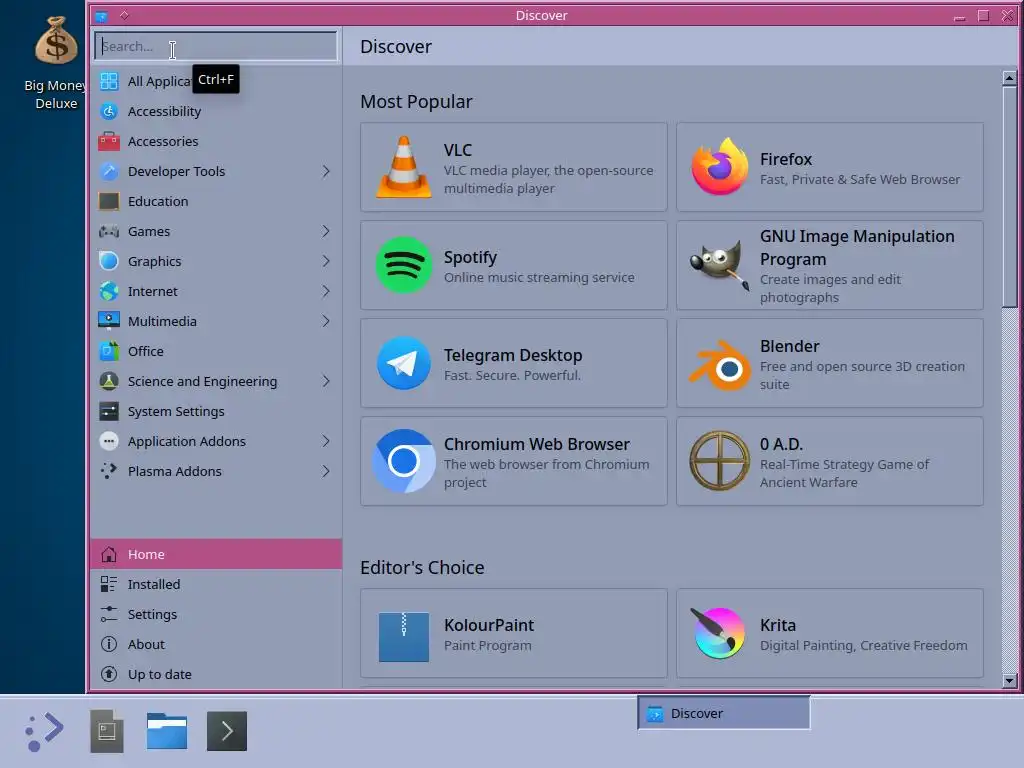Screen dimensions: 1024x768
Task: Click the Blender description text
Action: [862, 376]
